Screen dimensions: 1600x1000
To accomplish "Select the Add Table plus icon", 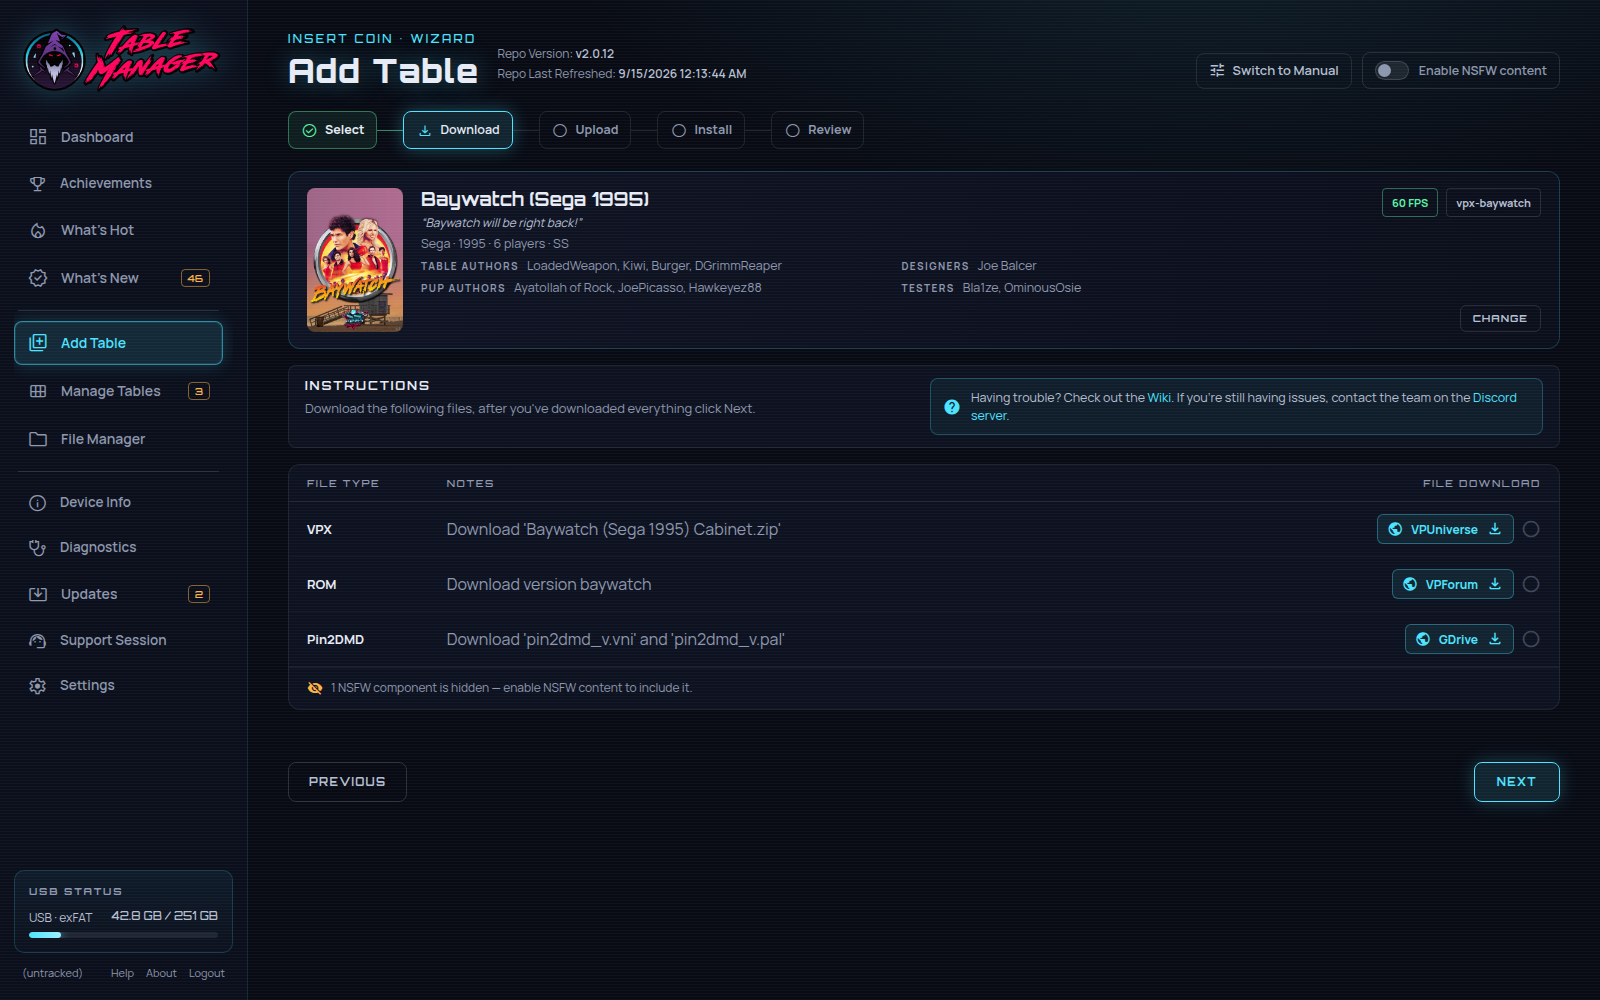I will tap(38, 343).
